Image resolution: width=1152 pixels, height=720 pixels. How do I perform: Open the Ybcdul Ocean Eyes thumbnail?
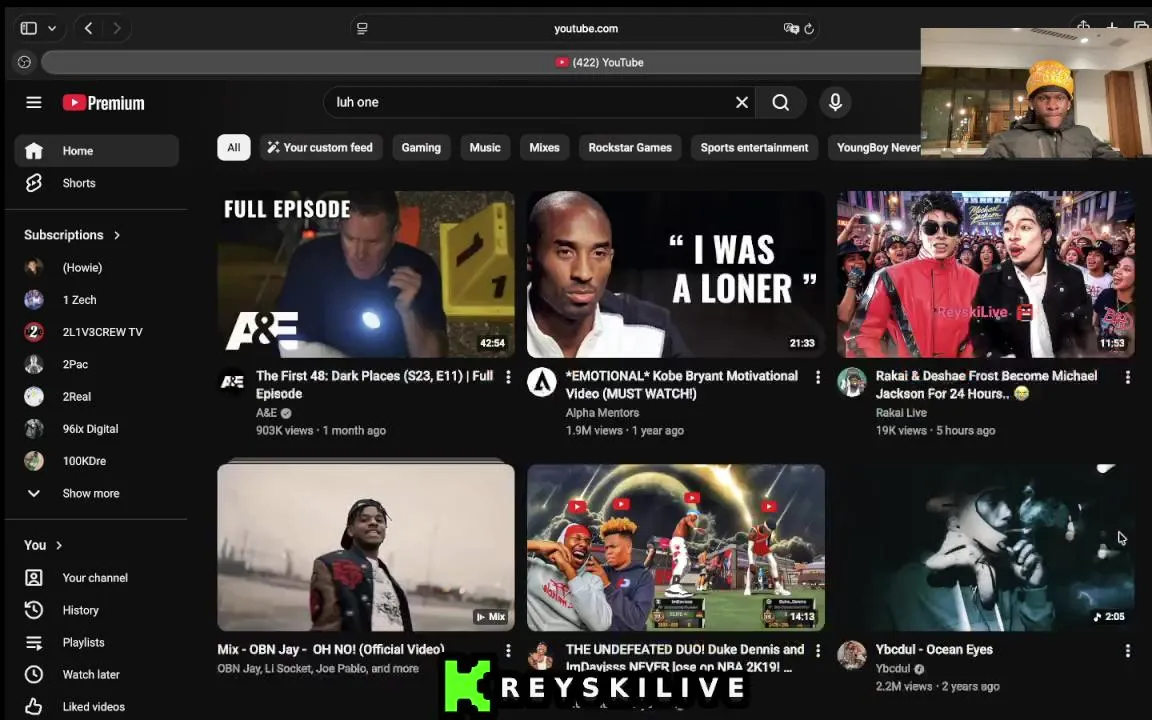point(986,547)
